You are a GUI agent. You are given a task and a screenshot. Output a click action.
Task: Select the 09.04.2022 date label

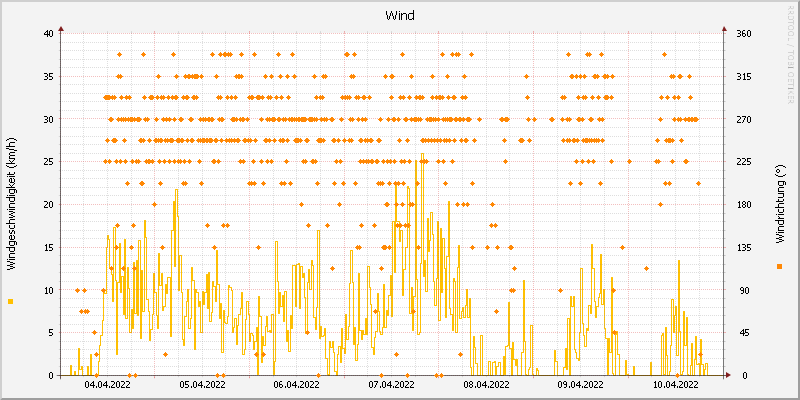click(x=581, y=384)
